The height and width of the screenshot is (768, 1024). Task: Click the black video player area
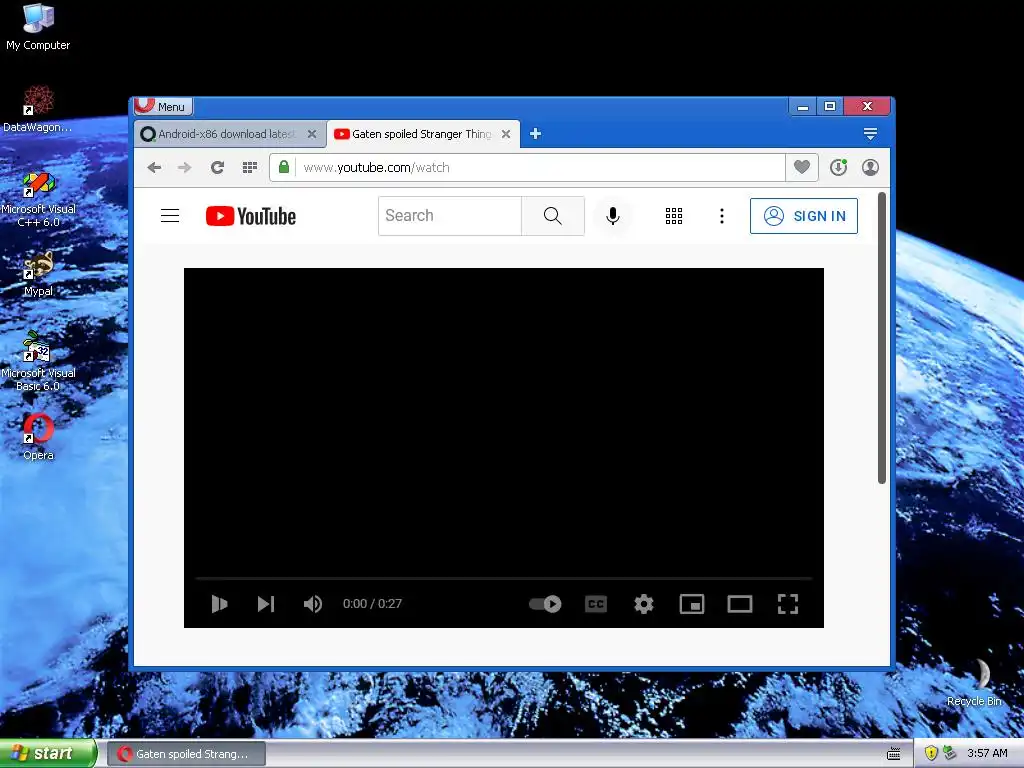coord(504,421)
